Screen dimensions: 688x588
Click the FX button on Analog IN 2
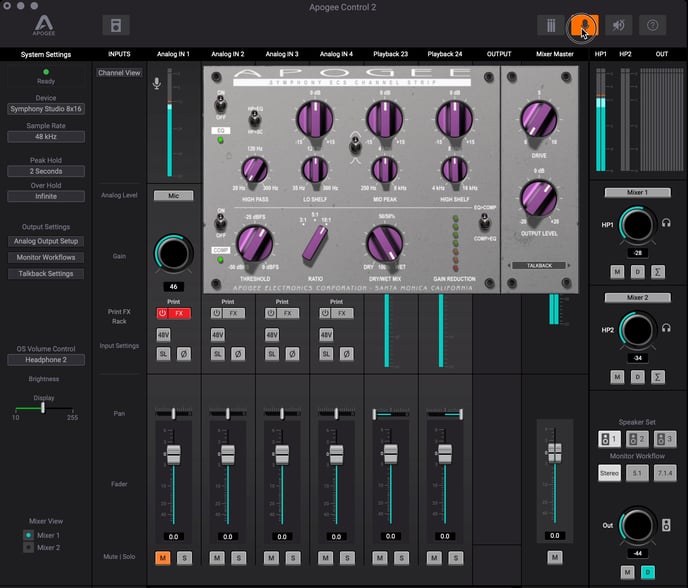pos(233,313)
